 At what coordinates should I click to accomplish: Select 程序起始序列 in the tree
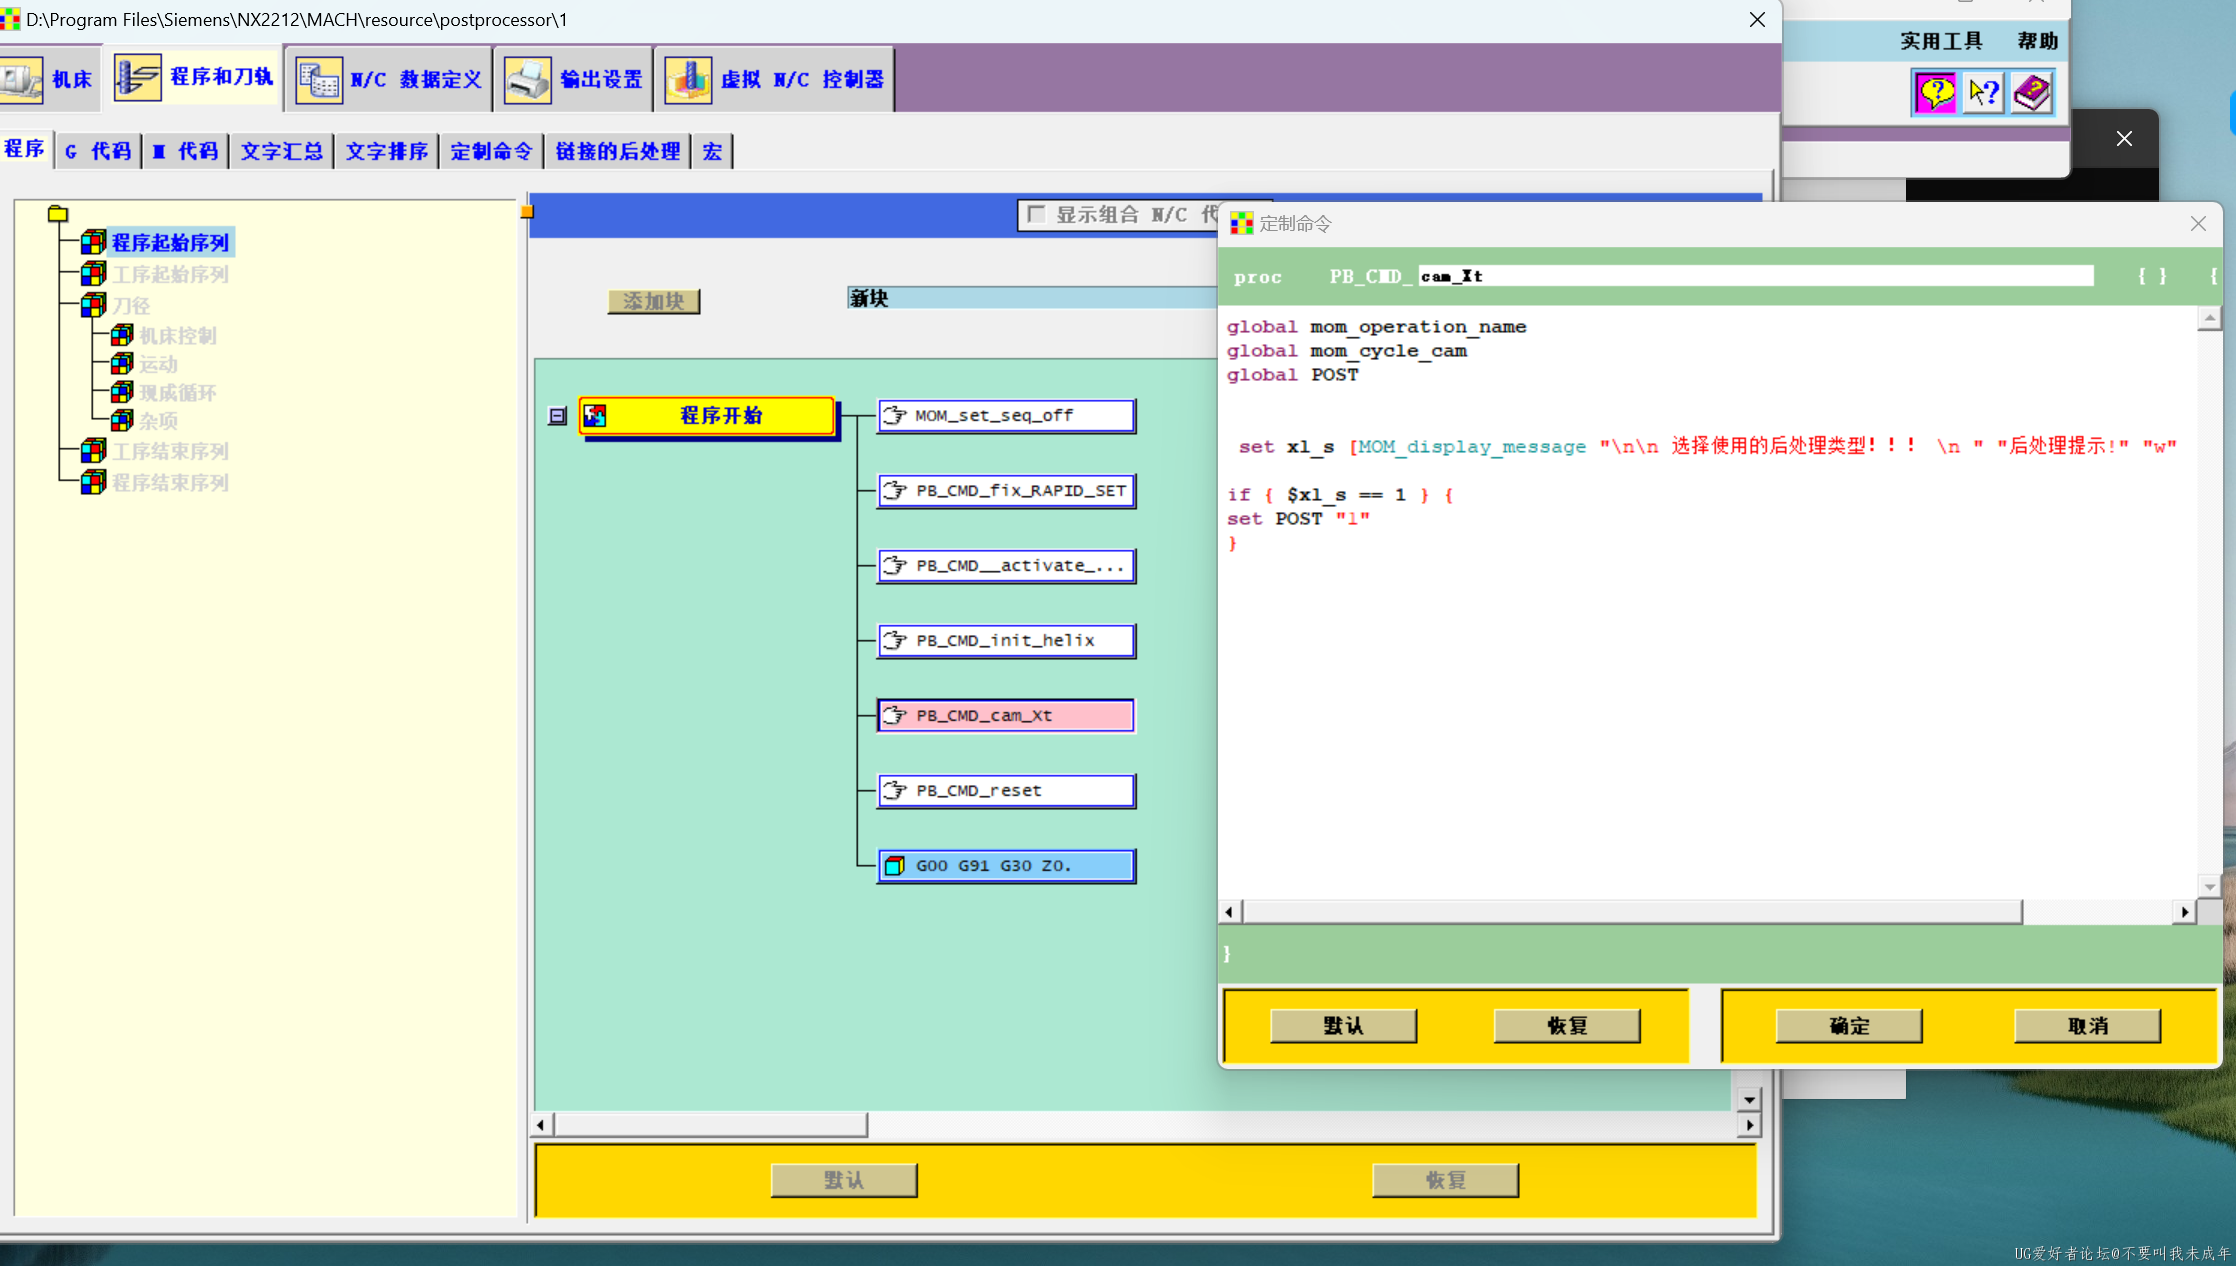(170, 242)
